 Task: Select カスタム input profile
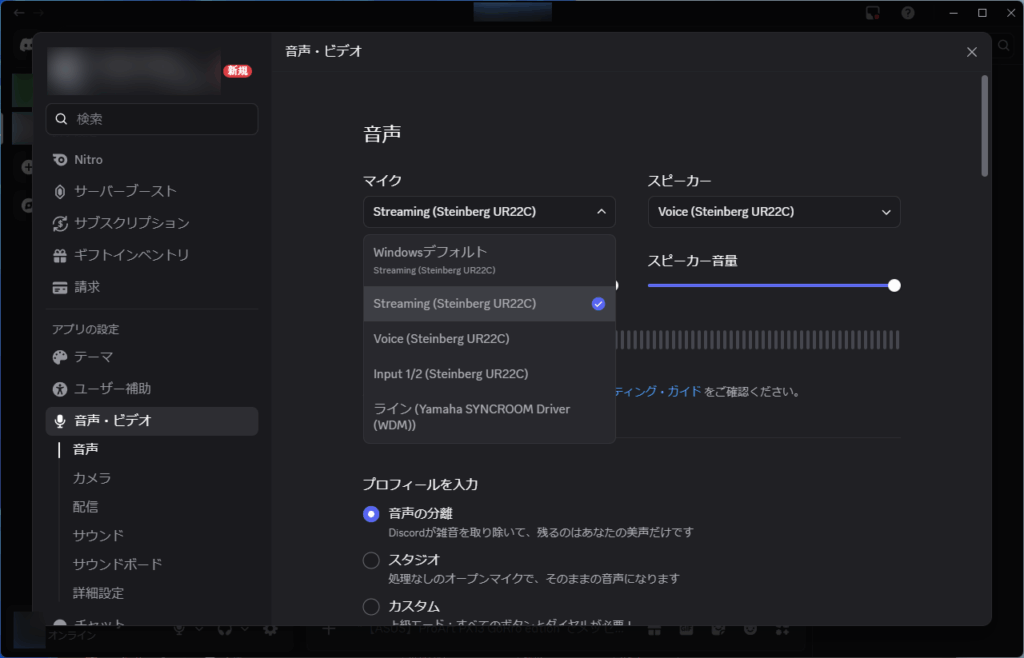coord(371,606)
